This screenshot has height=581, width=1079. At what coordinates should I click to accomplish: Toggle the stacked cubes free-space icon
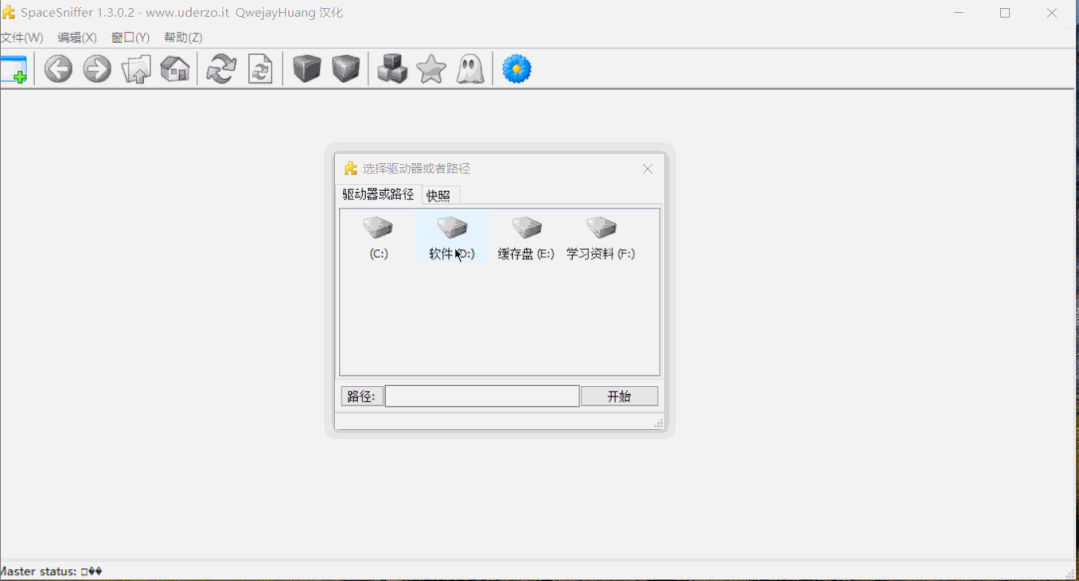click(391, 68)
